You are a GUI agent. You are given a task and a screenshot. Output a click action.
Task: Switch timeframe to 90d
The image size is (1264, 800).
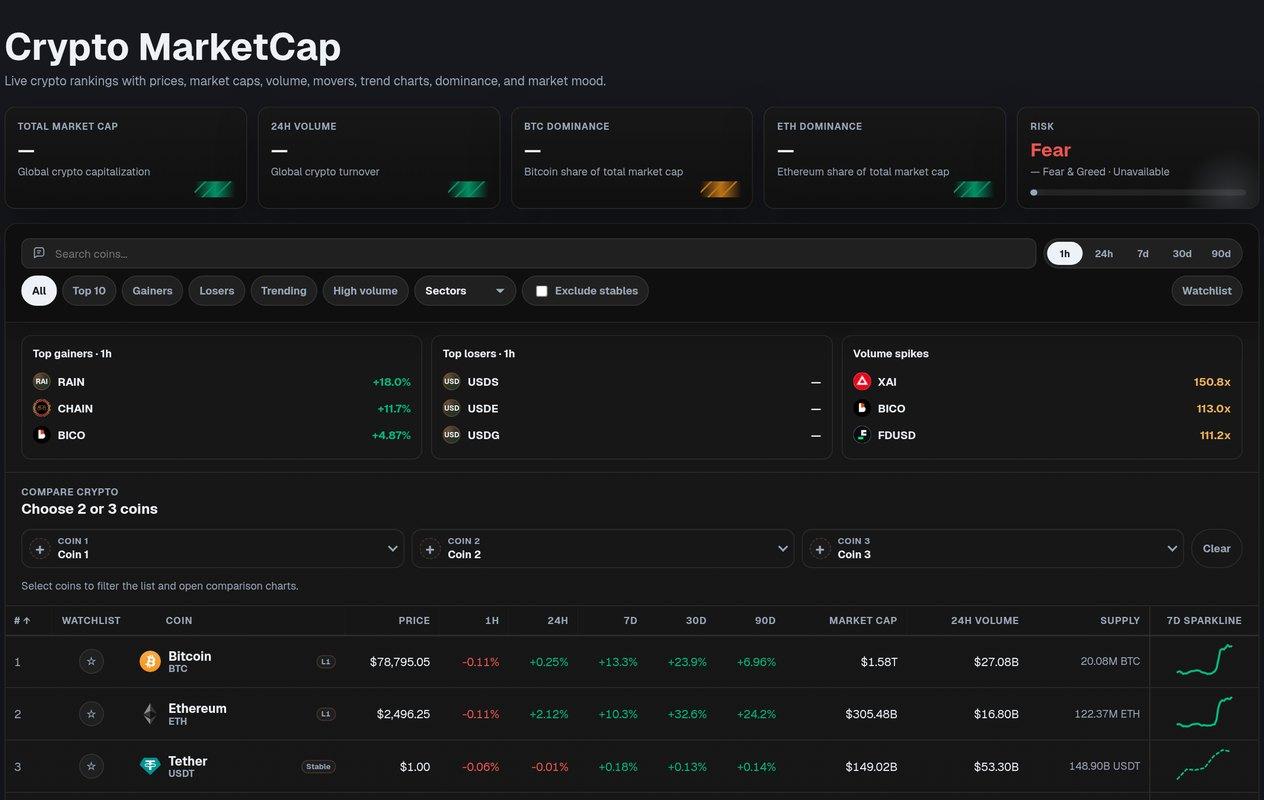1221,254
